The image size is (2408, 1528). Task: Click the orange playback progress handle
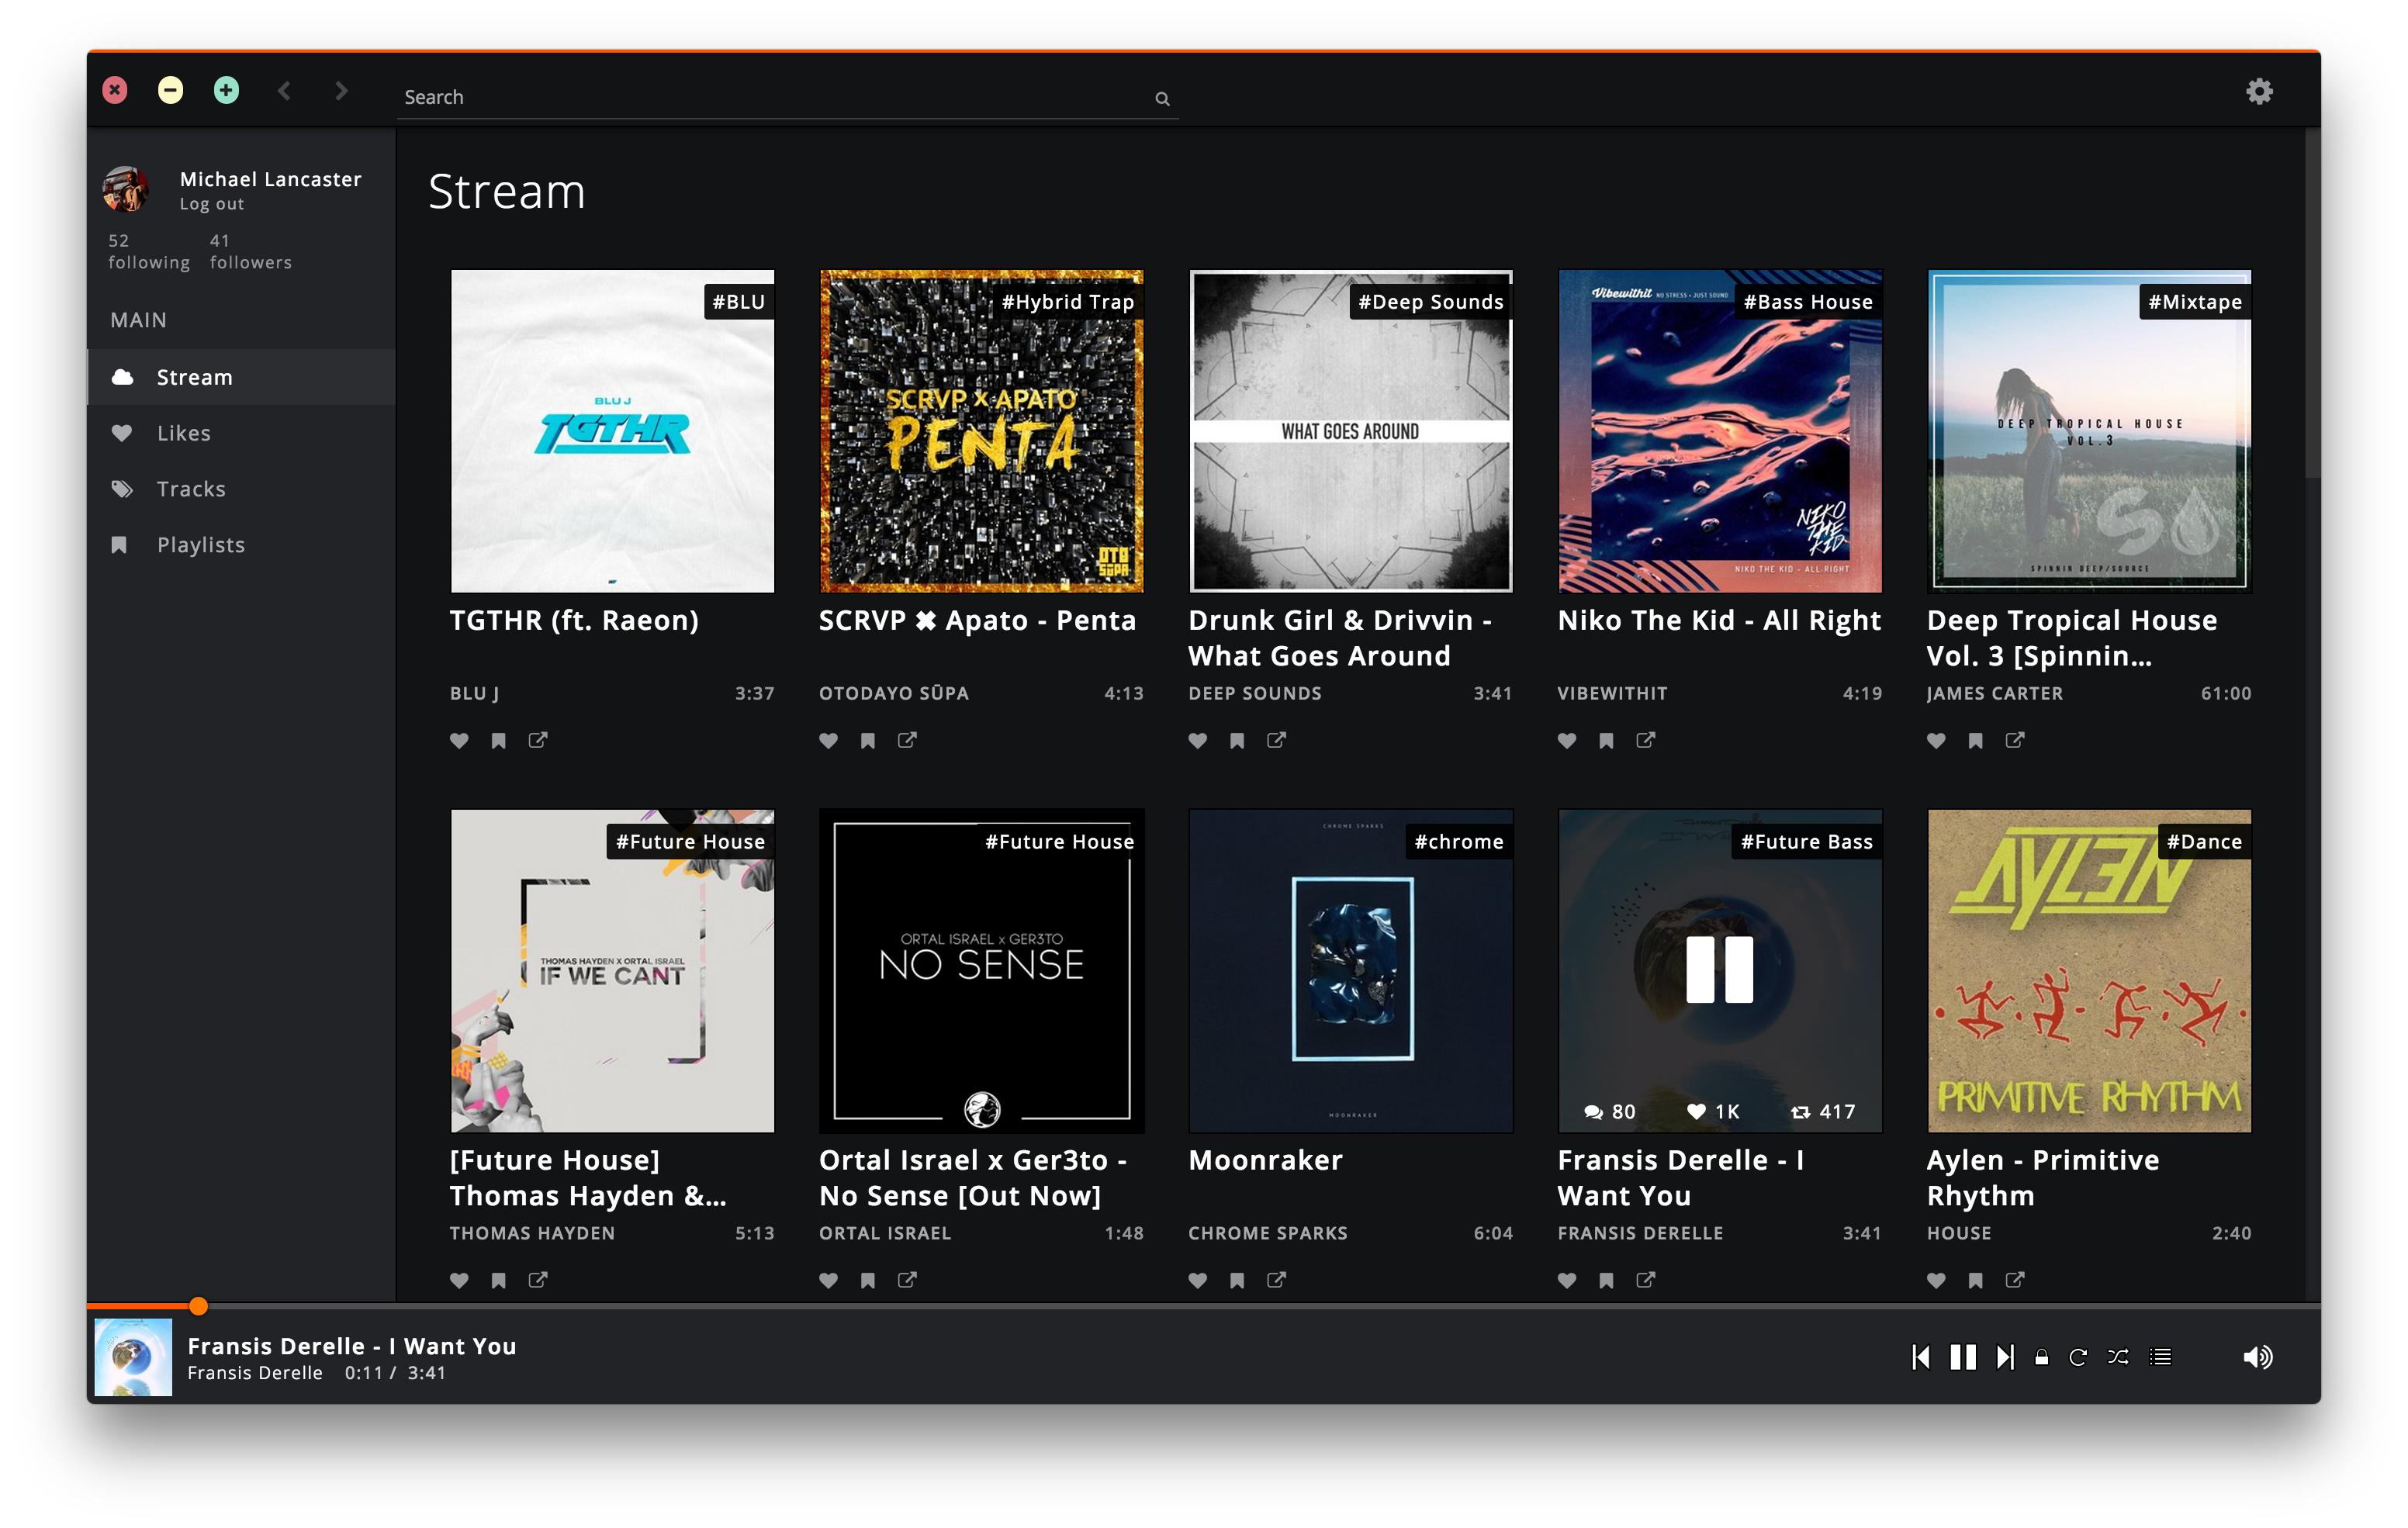click(x=199, y=1306)
